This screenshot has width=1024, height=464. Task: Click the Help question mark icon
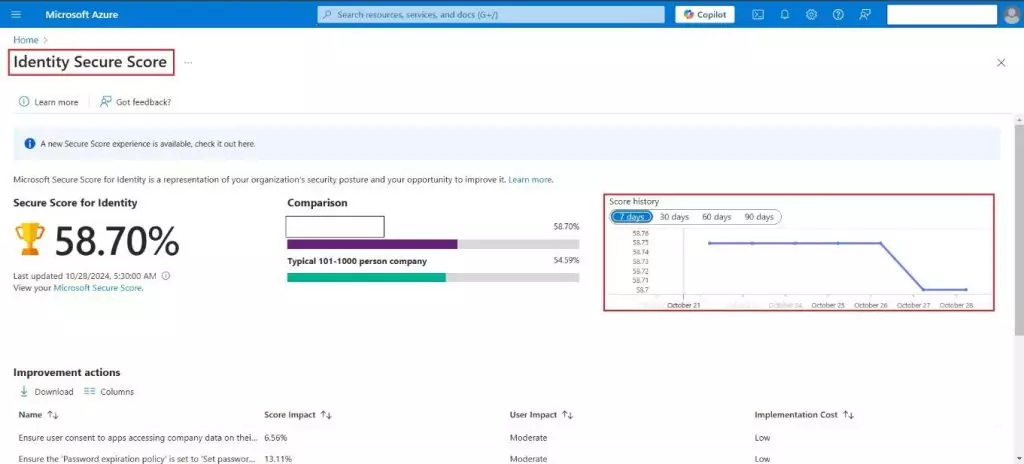click(838, 14)
